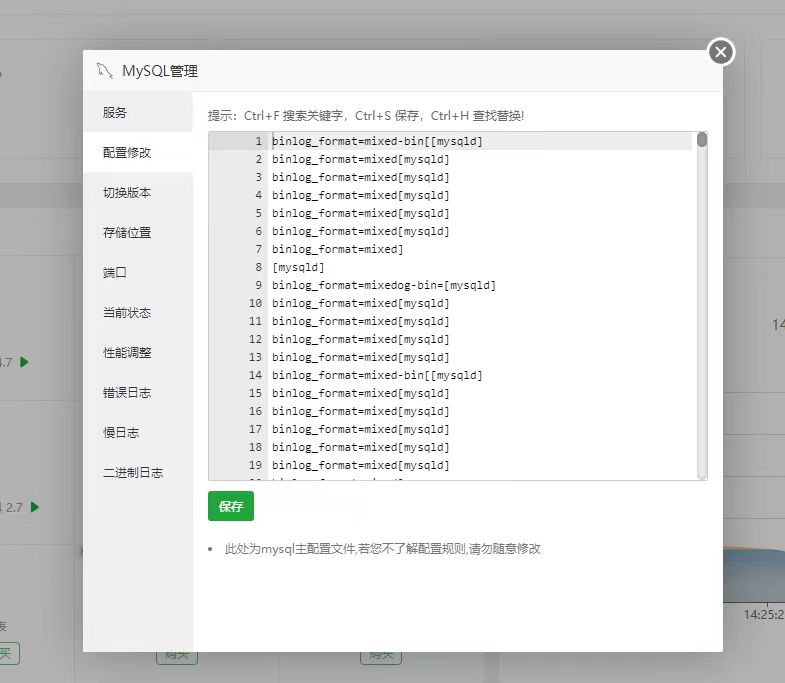
Task: Select line number 19 in gutter
Action: (255, 466)
